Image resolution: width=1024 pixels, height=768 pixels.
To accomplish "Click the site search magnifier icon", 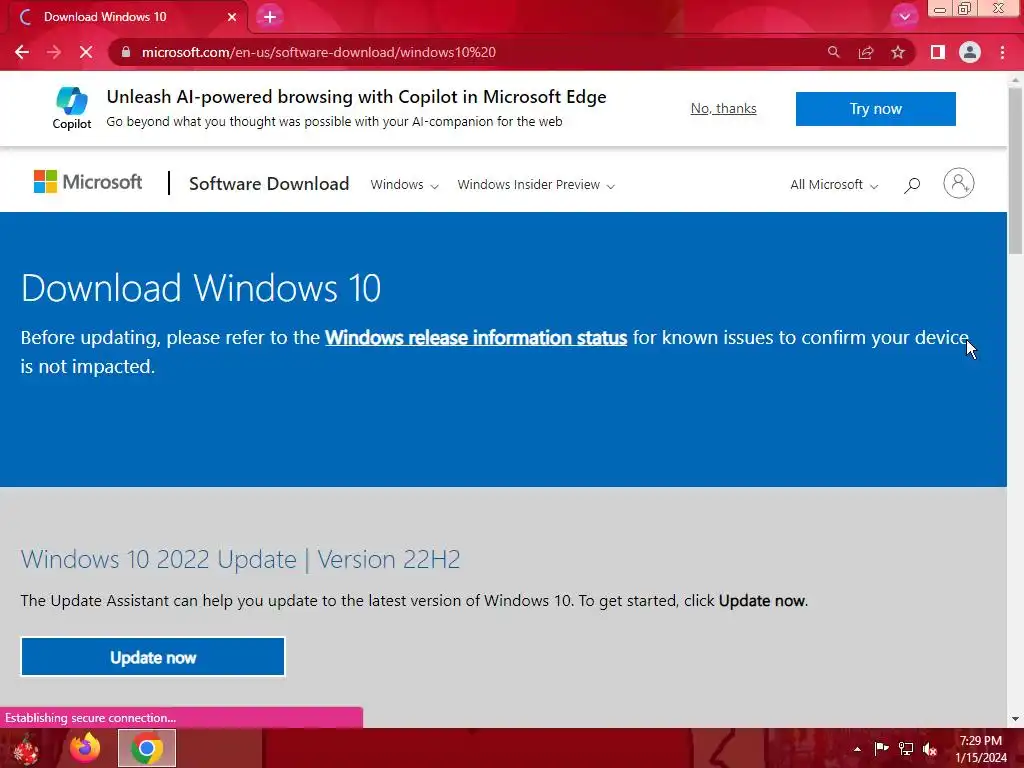I will pos(912,185).
